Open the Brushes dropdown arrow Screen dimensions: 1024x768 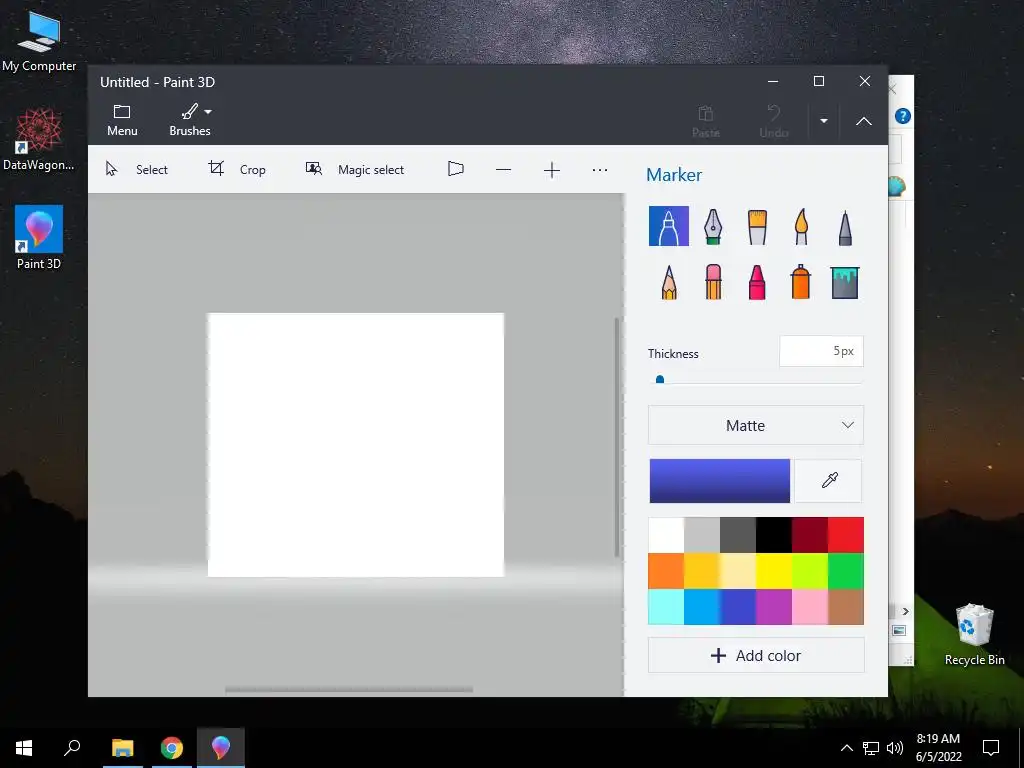(208, 112)
